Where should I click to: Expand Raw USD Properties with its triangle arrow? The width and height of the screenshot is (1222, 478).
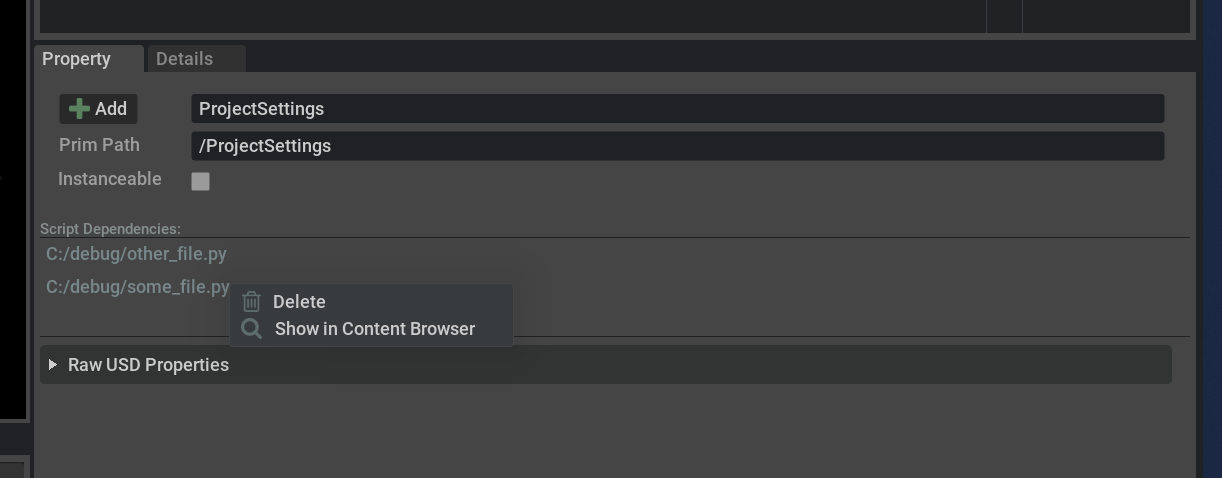53,365
